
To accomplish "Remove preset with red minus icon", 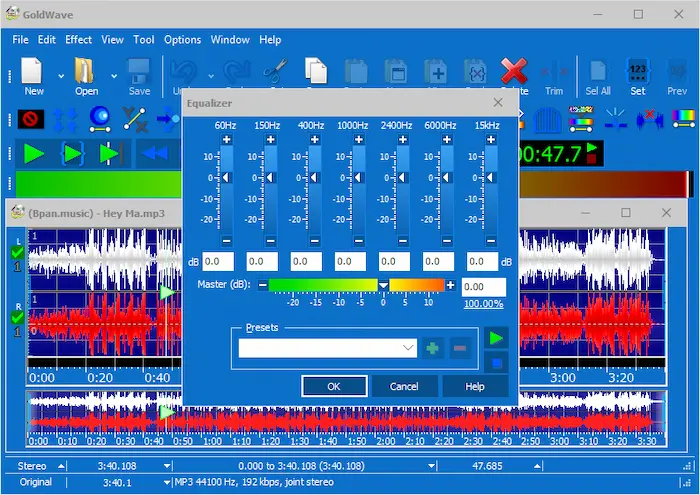I will click(460, 348).
